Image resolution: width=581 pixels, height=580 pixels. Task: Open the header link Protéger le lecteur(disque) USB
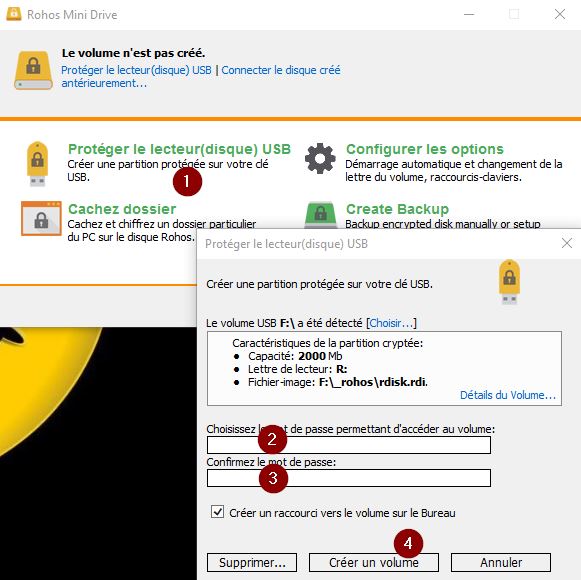136,70
